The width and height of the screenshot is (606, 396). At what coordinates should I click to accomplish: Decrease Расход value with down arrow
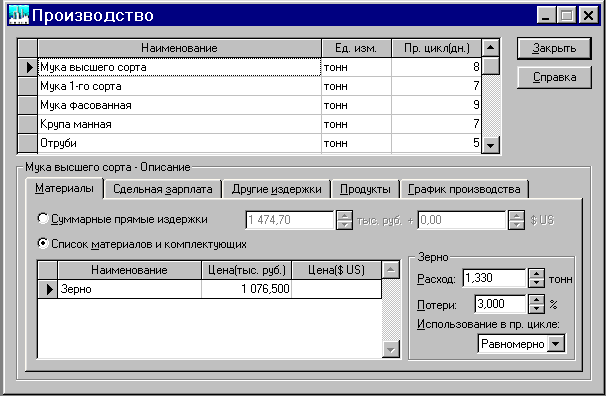click(536, 283)
